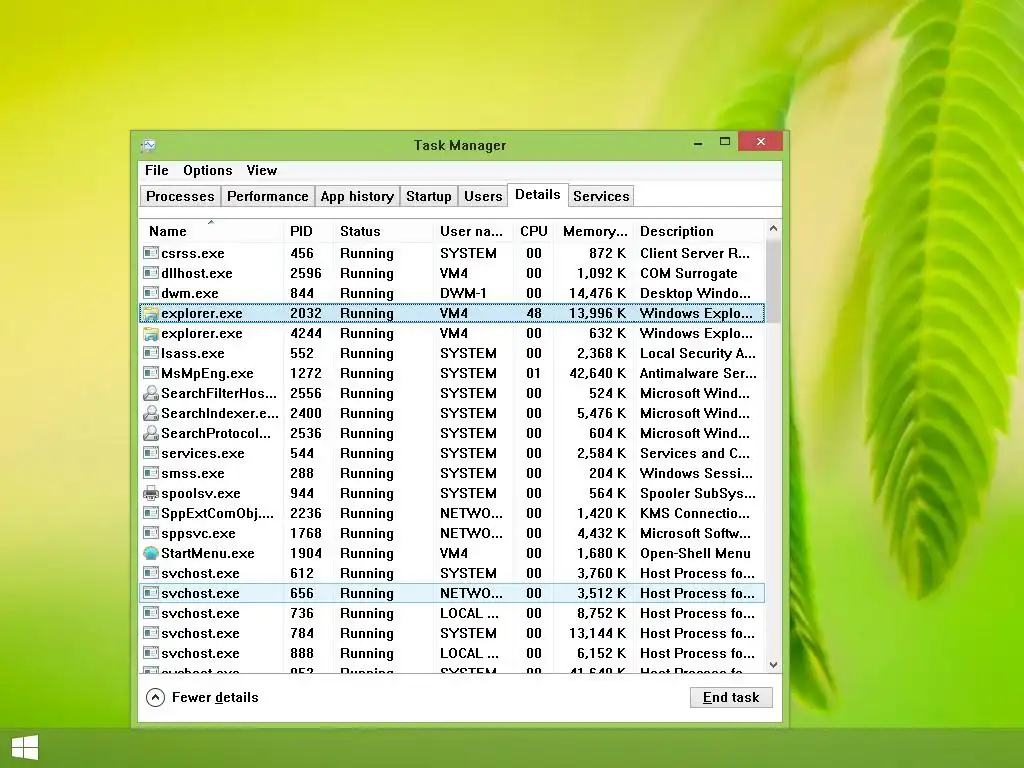The height and width of the screenshot is (768, 1024).
Task: Select the 'Services and C...' description
Action: point(695,453)
